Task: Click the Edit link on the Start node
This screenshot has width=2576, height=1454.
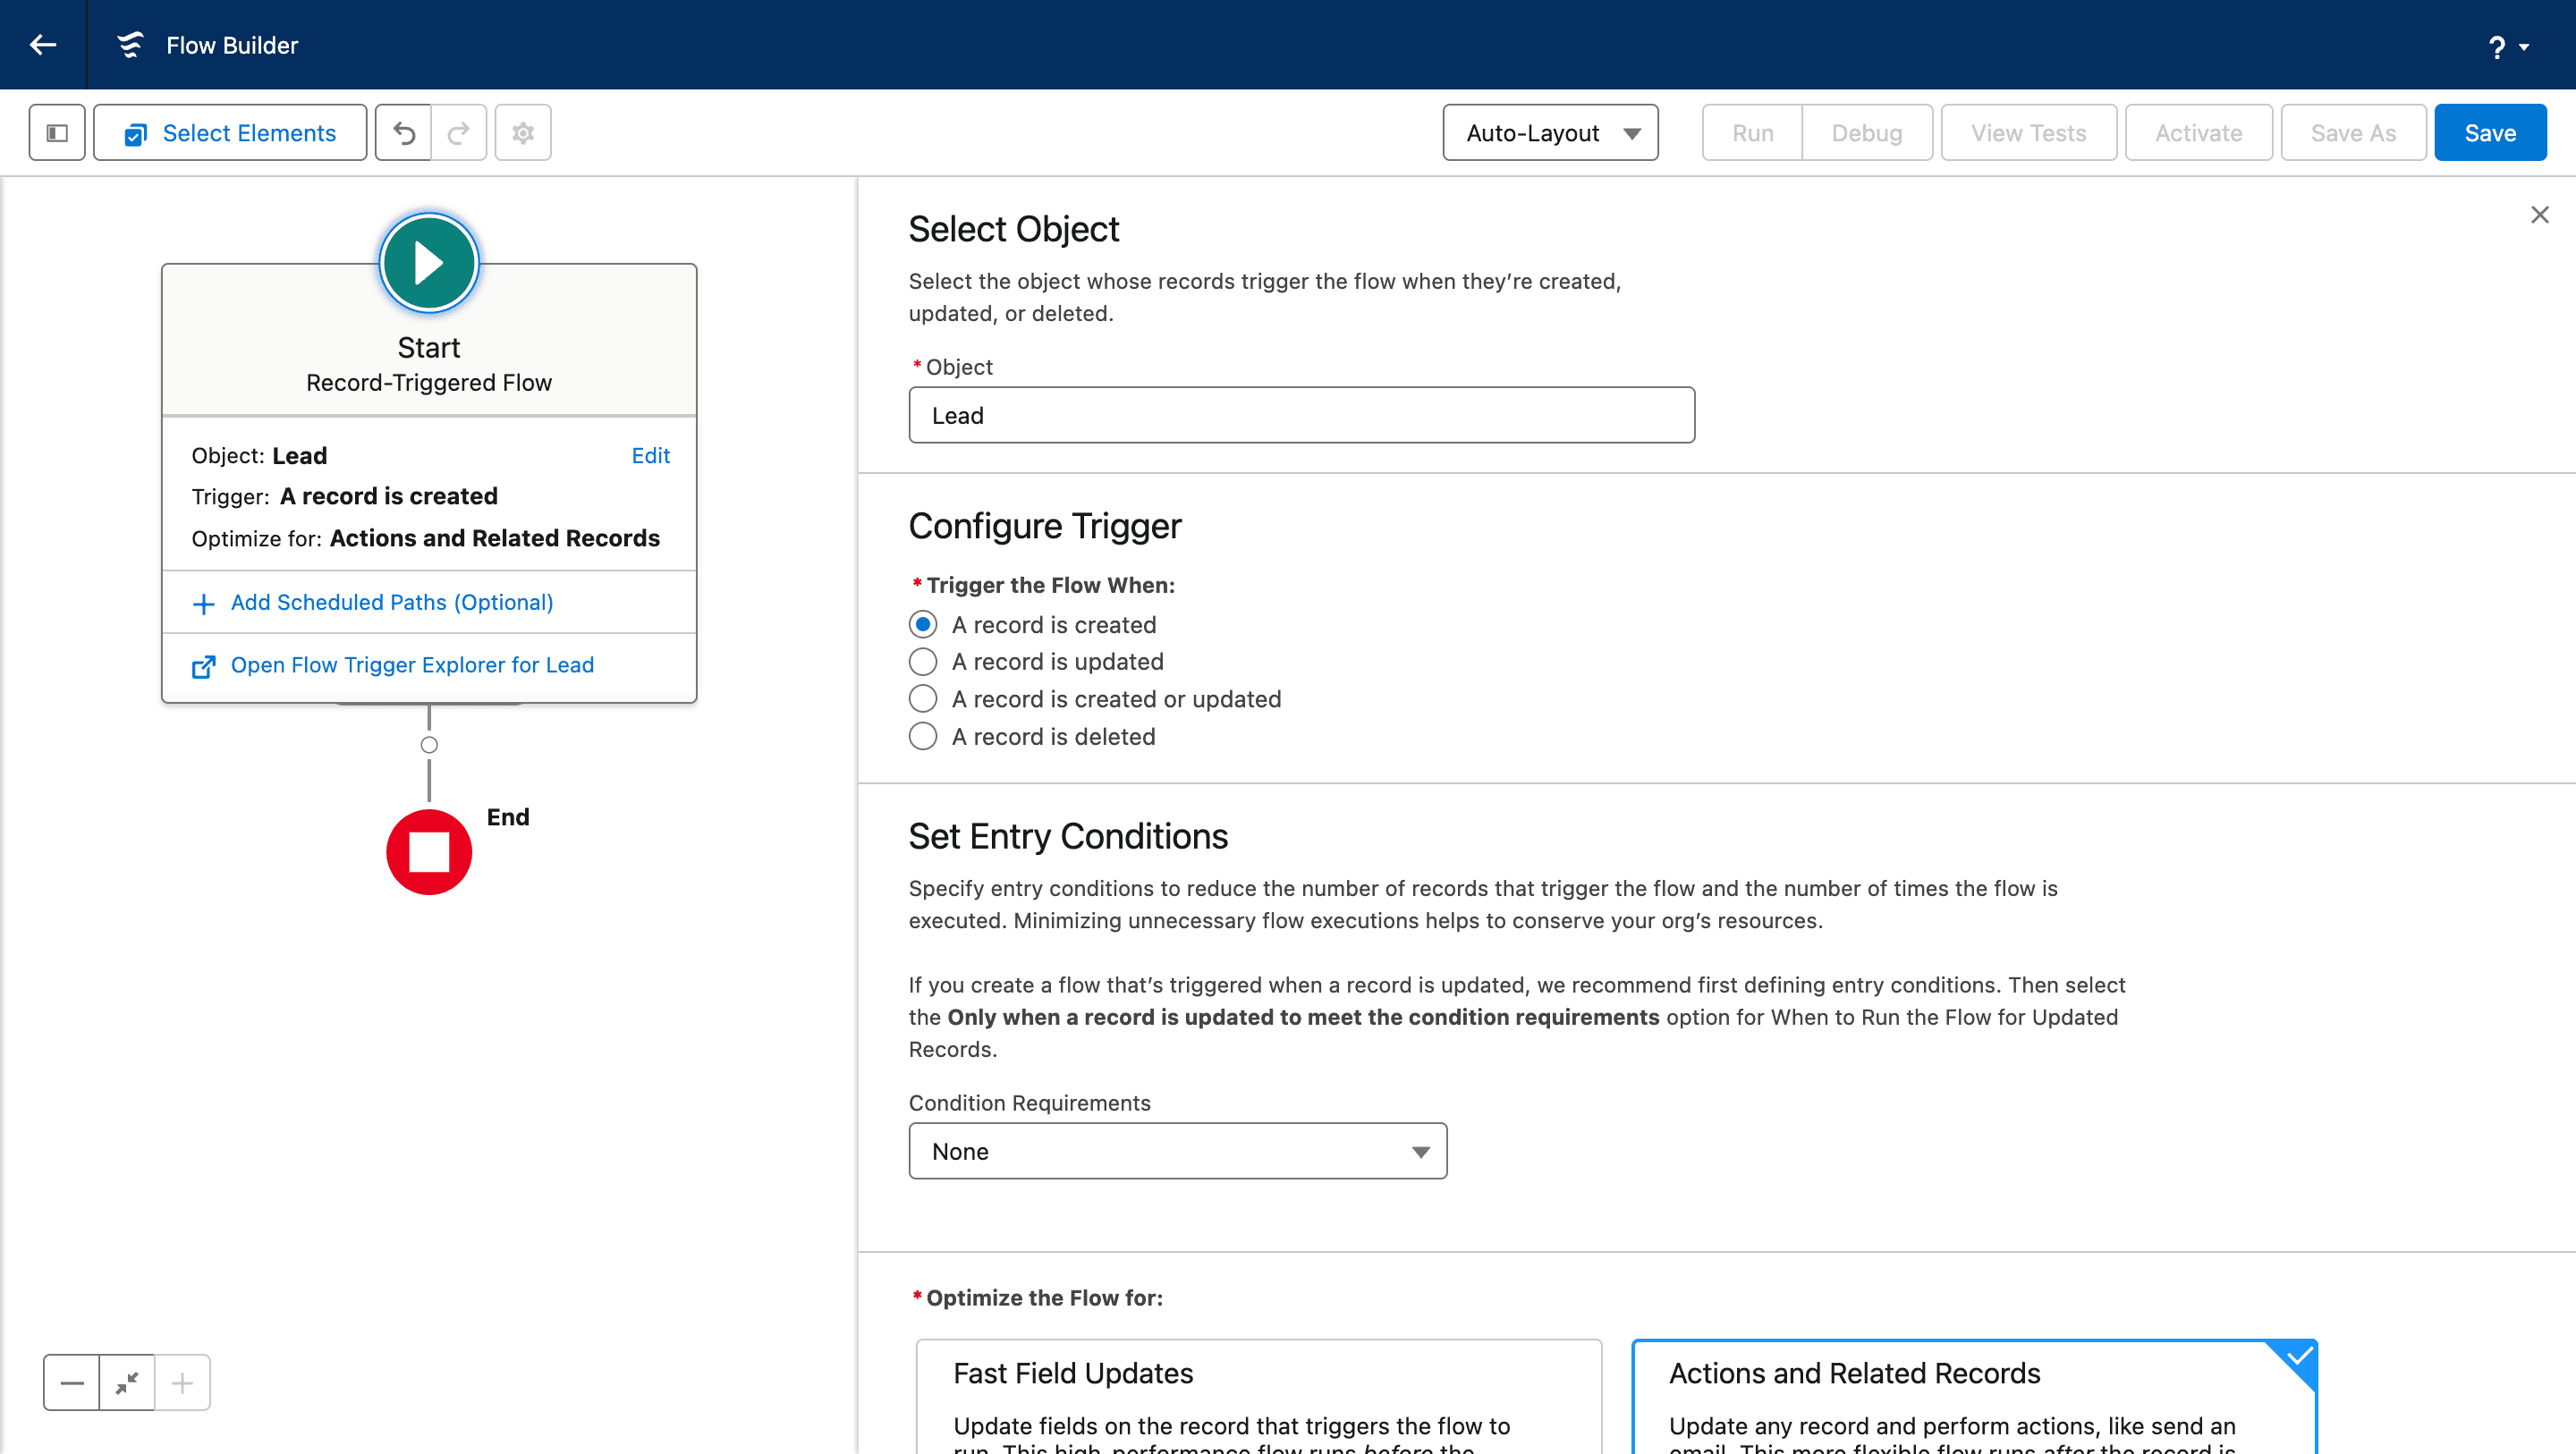Action: tap(651, 455)
